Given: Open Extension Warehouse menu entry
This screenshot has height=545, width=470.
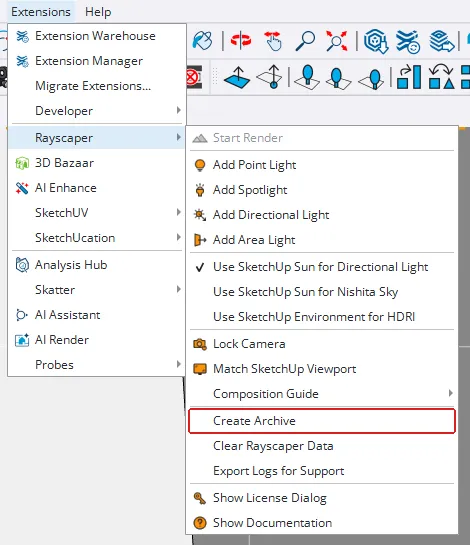Looking at the screenshot, I should 97,36.
